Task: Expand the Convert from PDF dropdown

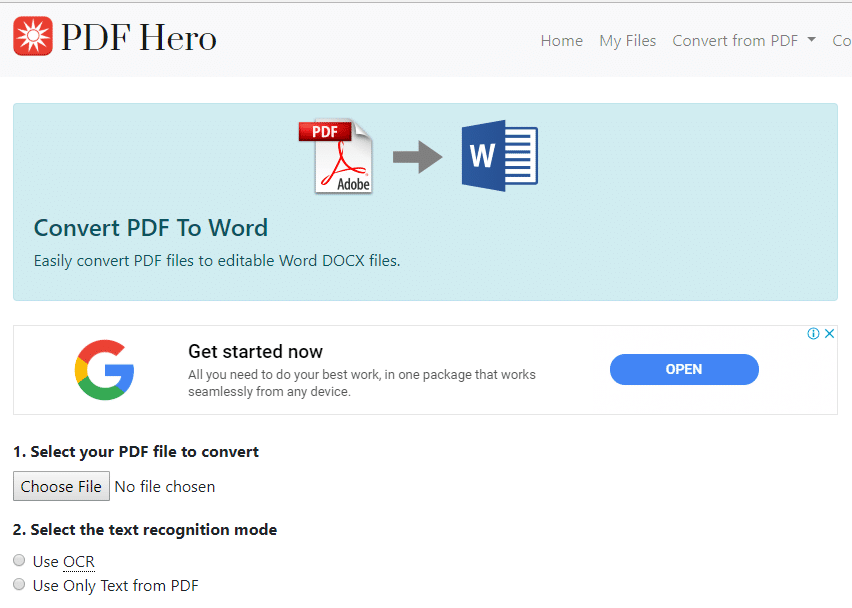Action: click(744, 41)
